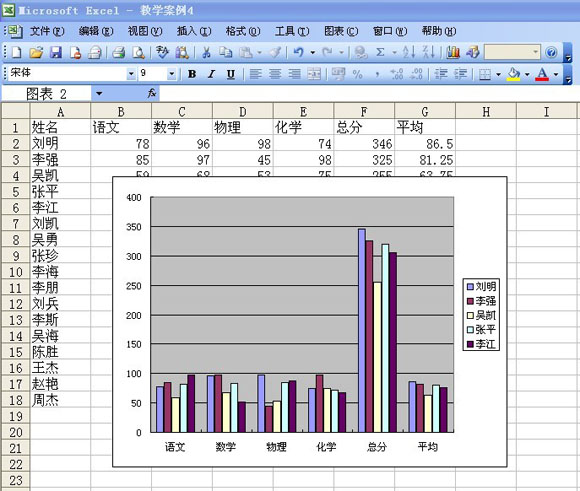Screen dimensions: 580x491
Task: Open the Chart Wizard icon
Action: click(453, 53)
